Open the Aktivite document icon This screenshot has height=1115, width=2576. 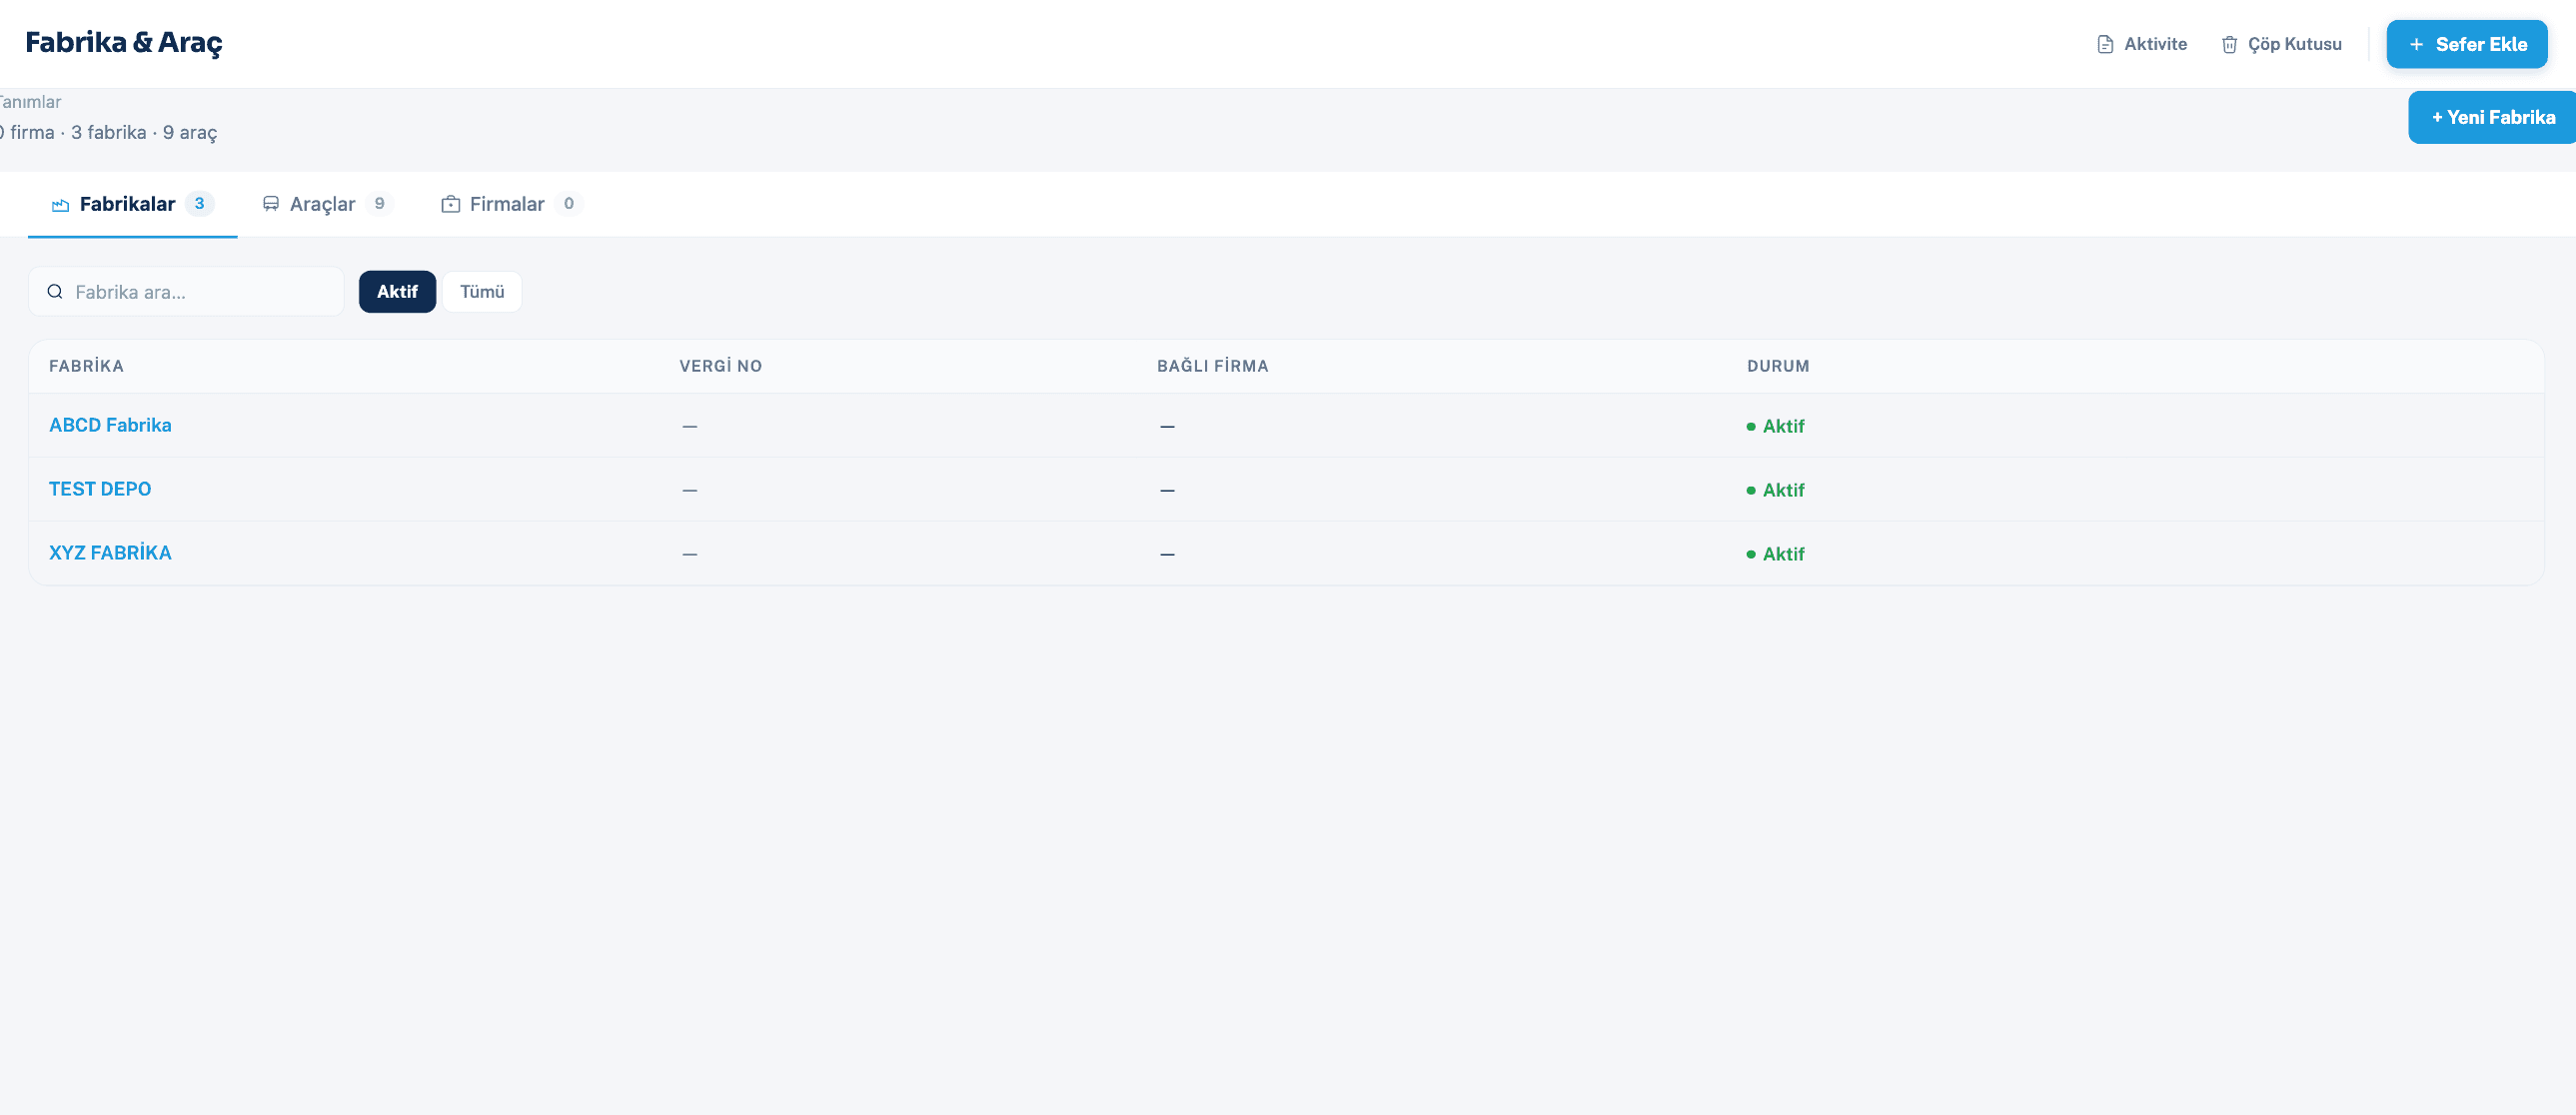(x=2105, y=44)
